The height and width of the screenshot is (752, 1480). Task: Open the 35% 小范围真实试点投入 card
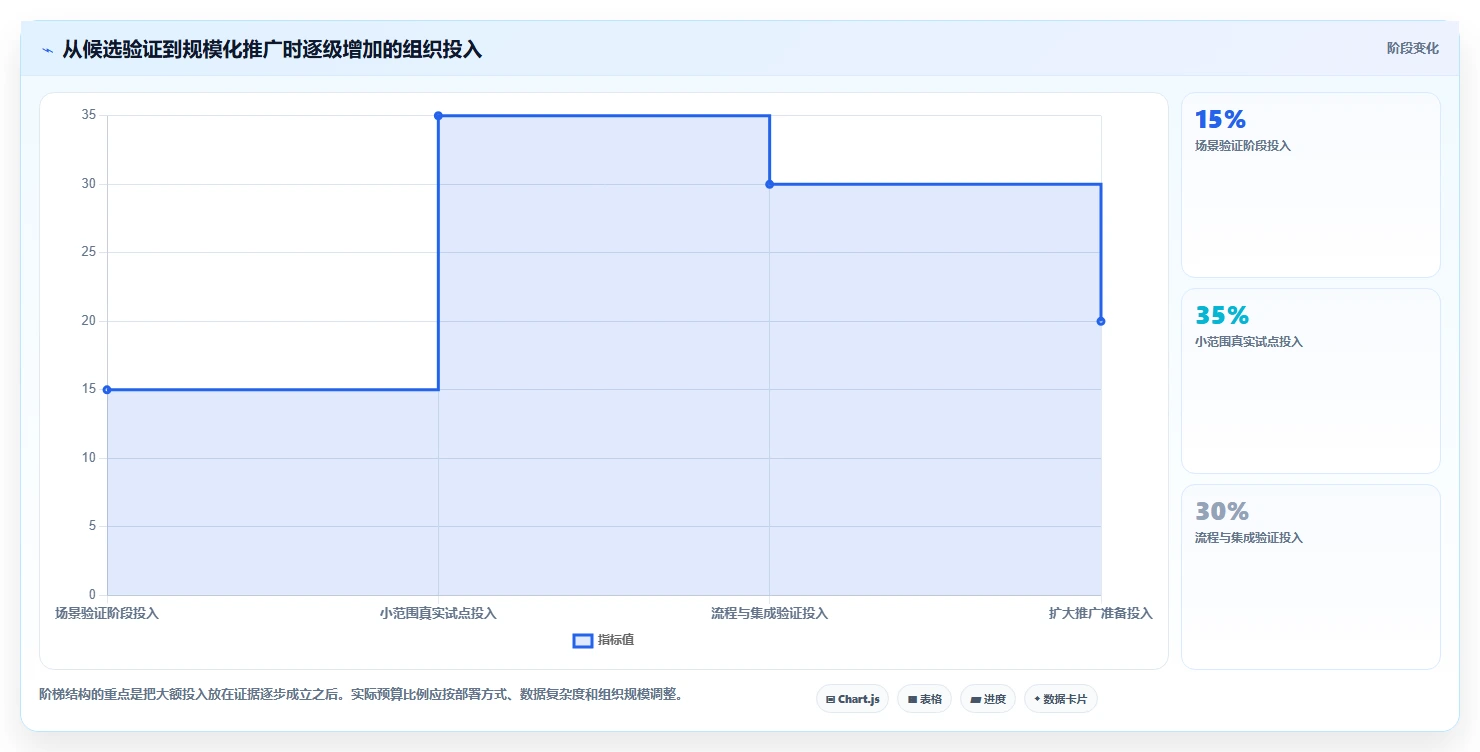coord(1310,381)
